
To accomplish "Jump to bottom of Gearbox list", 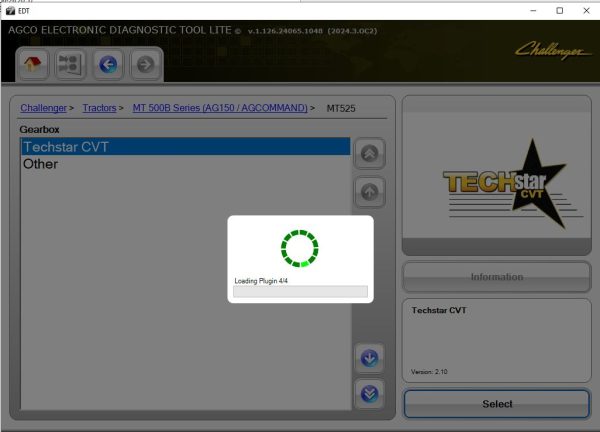I will coord(369,394).
